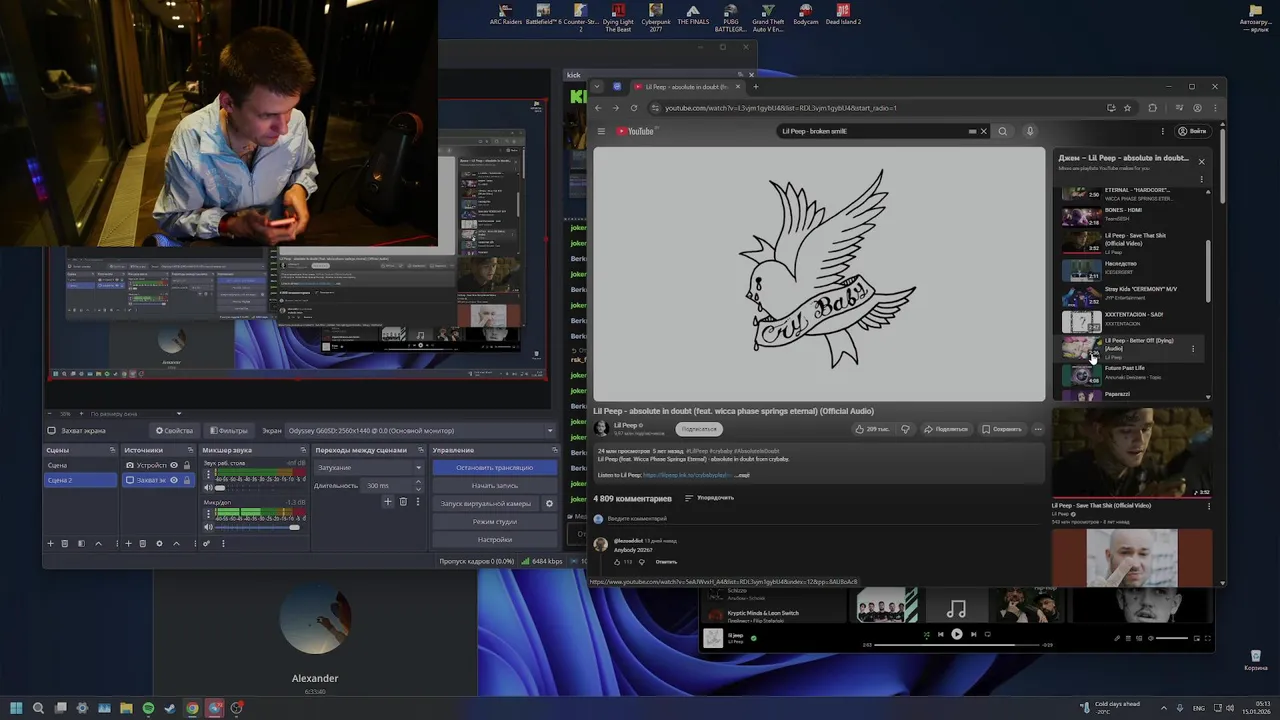Go back in the Chrome browser
The image size is (1280, 720).
(599, 108)
